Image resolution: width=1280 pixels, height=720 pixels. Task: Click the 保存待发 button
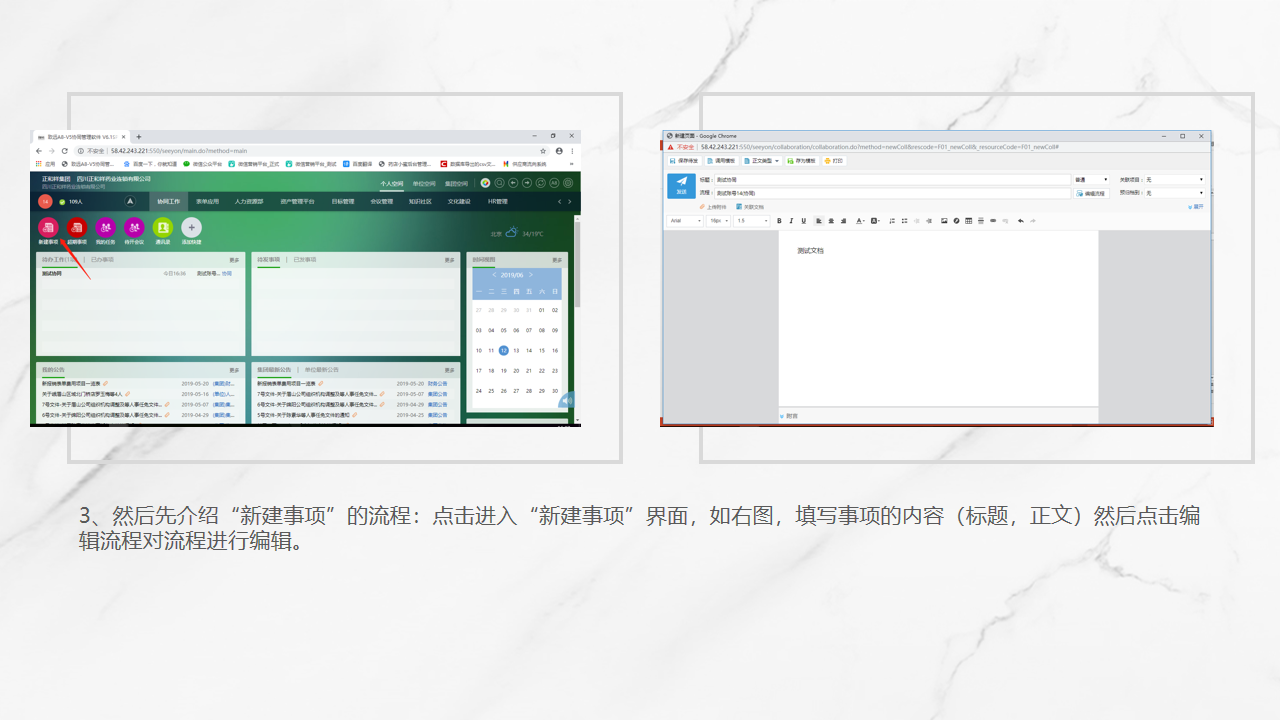tap(684, 160)
